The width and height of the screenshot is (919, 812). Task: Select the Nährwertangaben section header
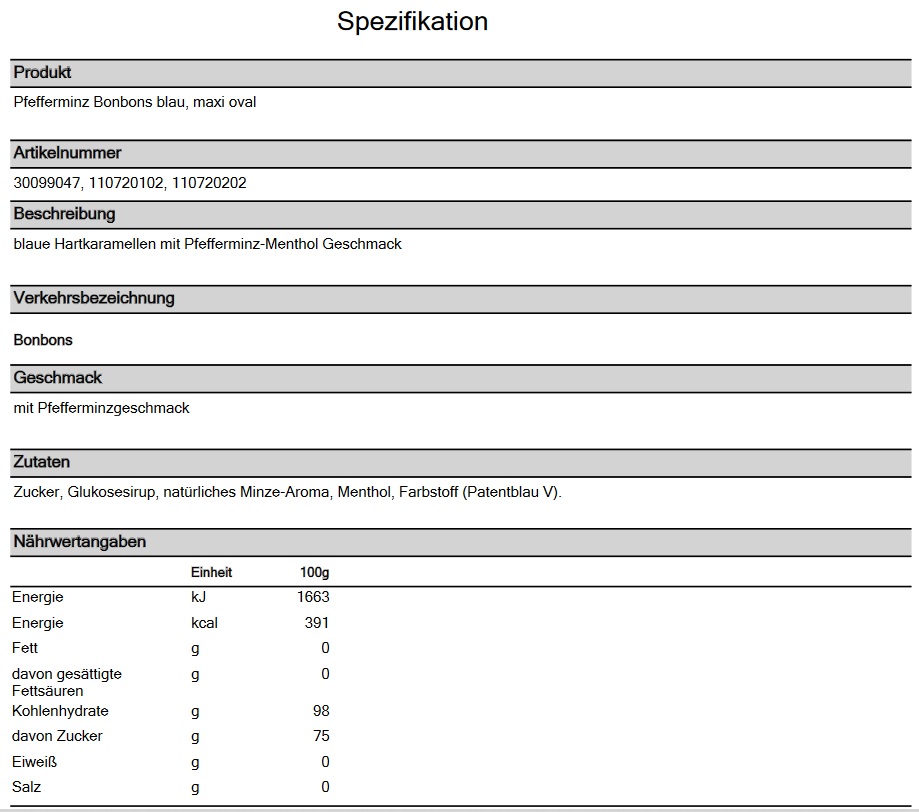[80, 542]
